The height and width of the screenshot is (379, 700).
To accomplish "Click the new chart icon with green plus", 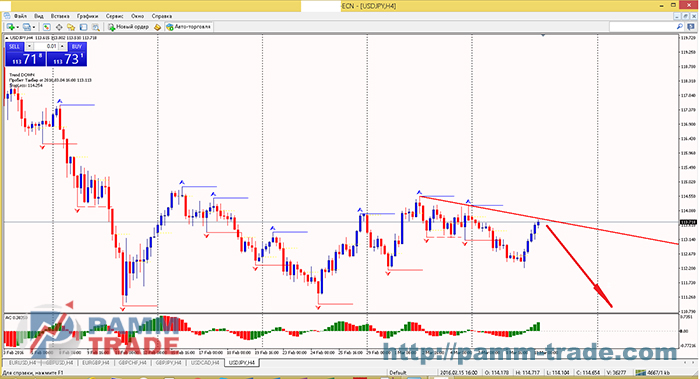I will pos(10,27).
